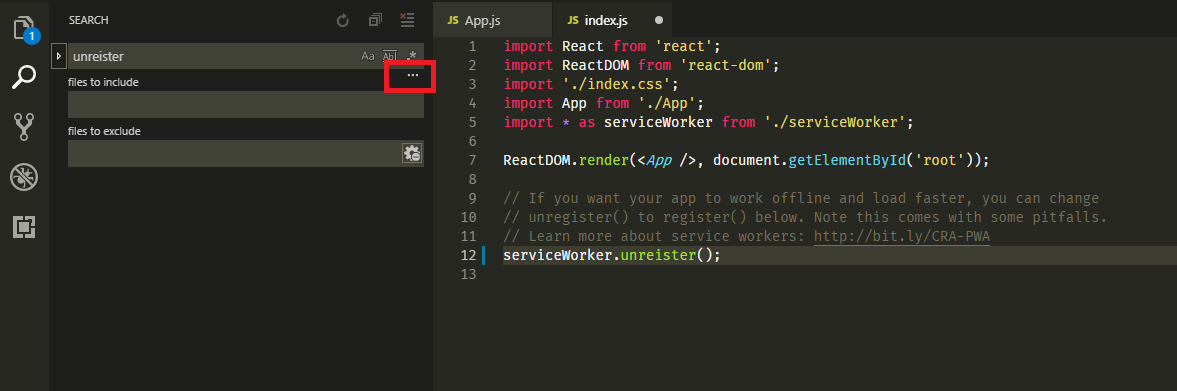Viewport: 1177px width, 391px height.
Task: Focus the 'files to include' field
Action: [x=245, y=104]
